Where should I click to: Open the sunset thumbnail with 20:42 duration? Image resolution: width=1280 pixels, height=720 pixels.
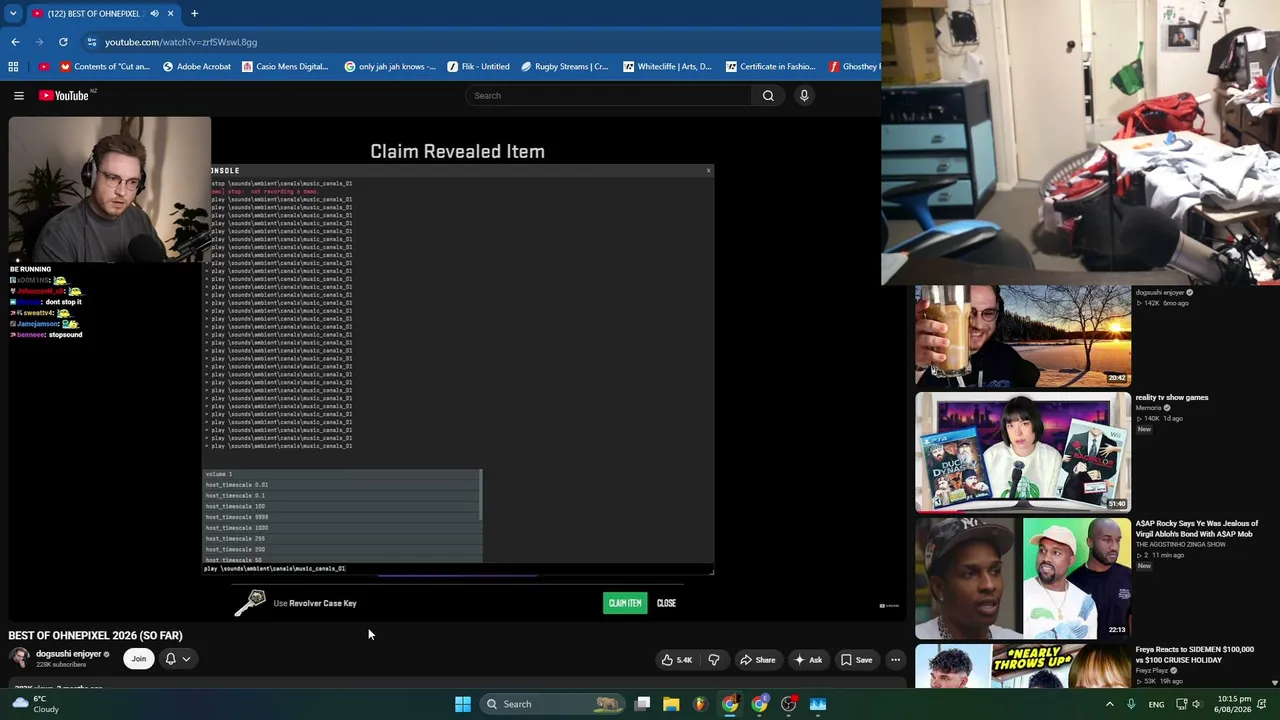[1023, 335]
